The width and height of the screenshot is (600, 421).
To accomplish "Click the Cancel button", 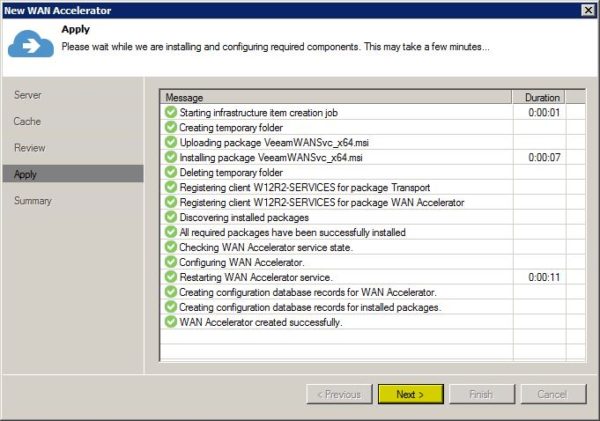I will coord(554,394).
